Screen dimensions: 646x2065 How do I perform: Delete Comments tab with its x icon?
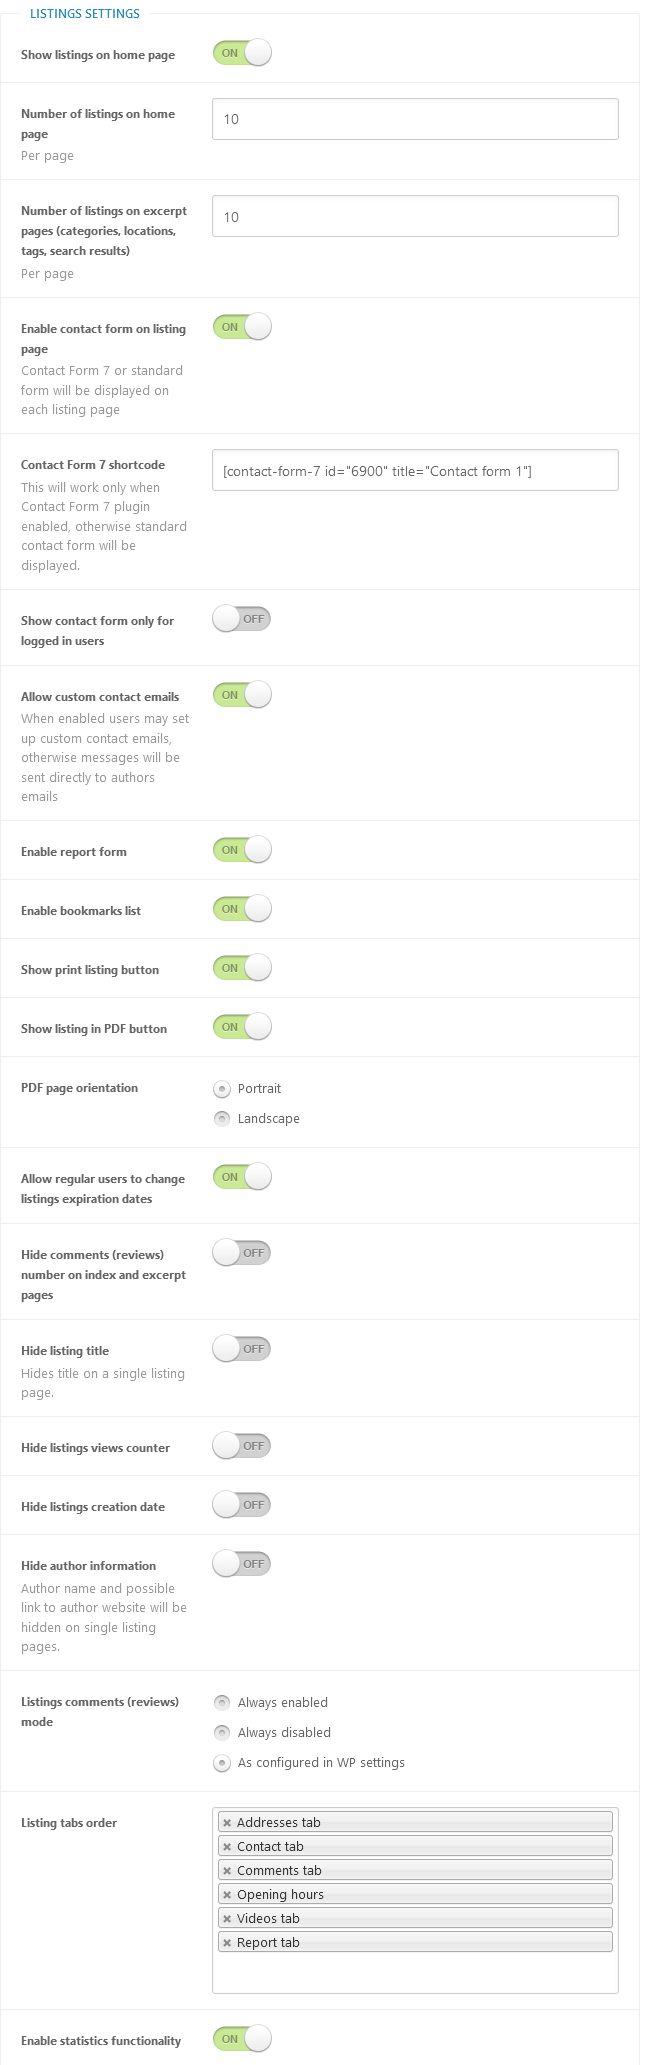tap(227, 1871)
